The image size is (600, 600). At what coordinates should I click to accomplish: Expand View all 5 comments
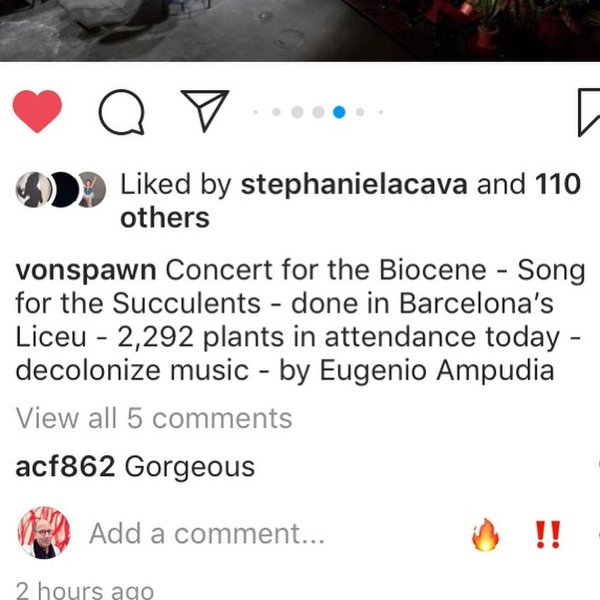[154, 418]
